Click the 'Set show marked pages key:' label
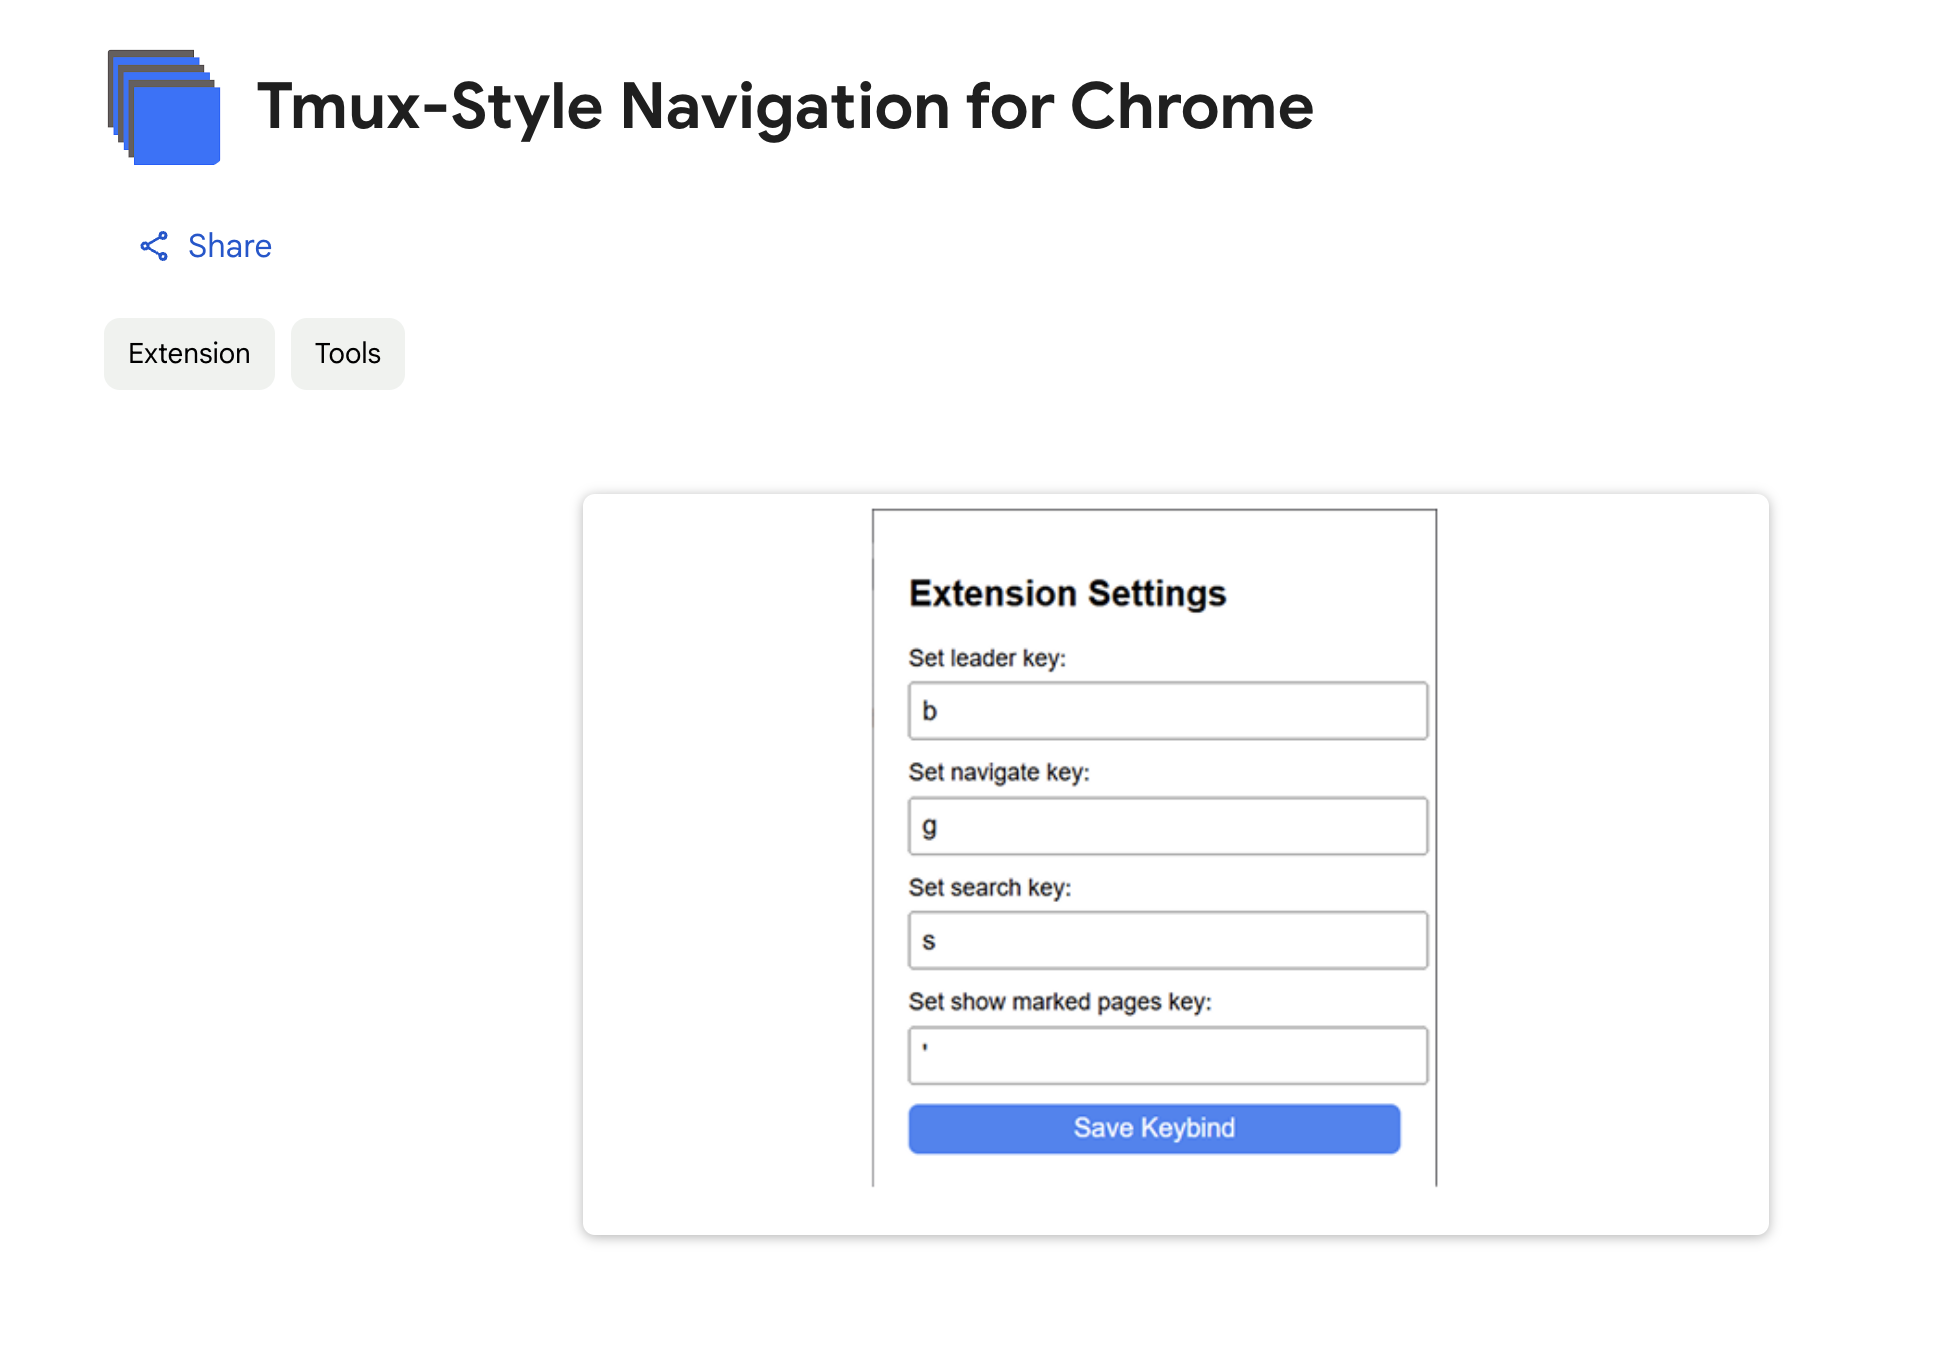The height and width of the screenshot is (1368, 1954). click(x=1060, y=1002)
